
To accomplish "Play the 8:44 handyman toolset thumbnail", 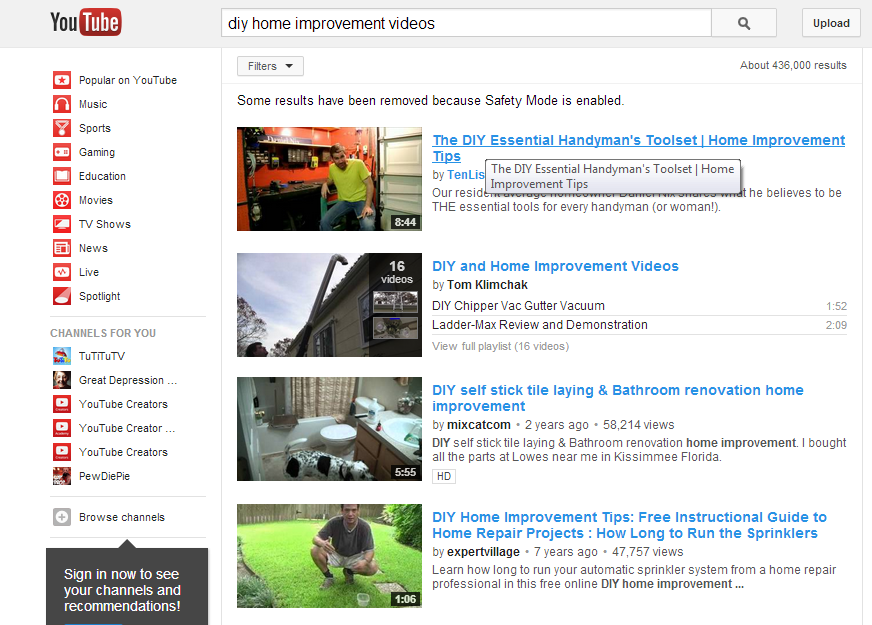I will (329, 179).
